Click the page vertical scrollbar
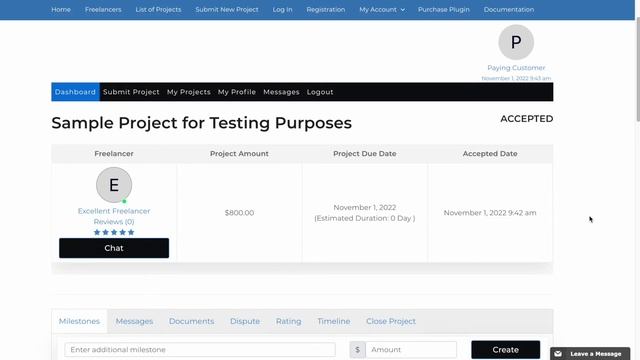Viewport: 640px width, 360px height. pos(638,69)
